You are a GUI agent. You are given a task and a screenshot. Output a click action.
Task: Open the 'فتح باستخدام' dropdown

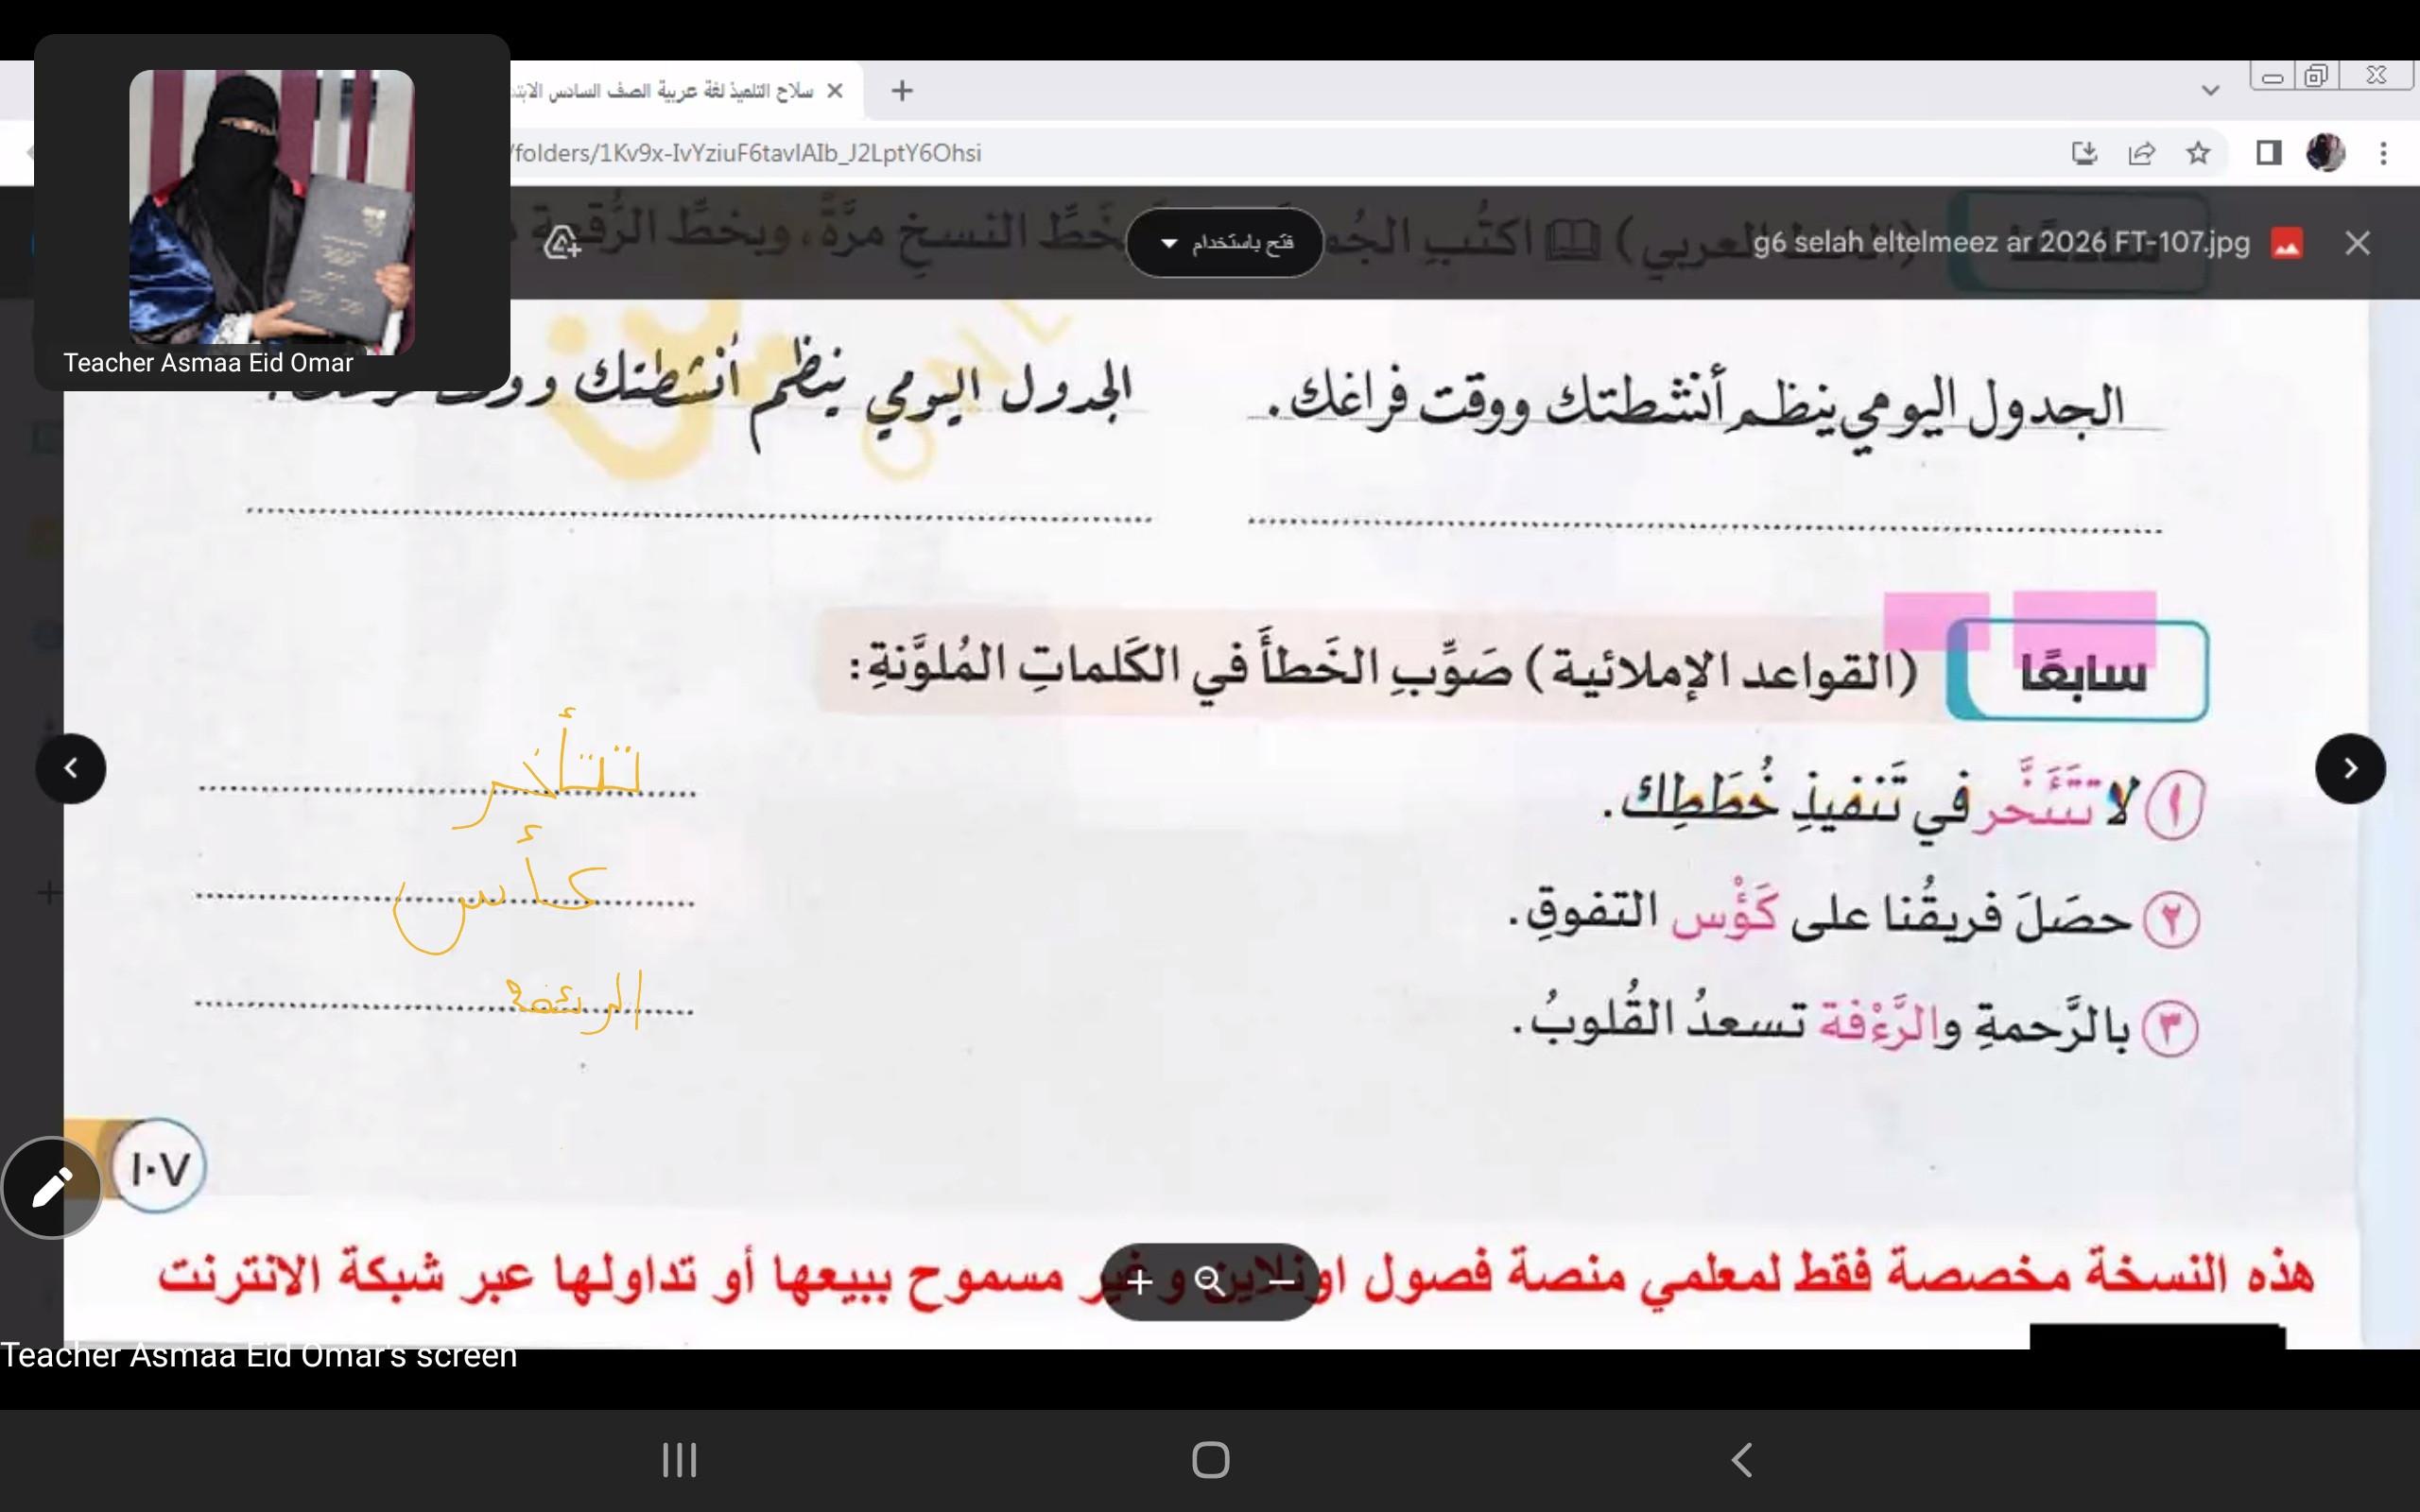click(x=1225, y=243)
